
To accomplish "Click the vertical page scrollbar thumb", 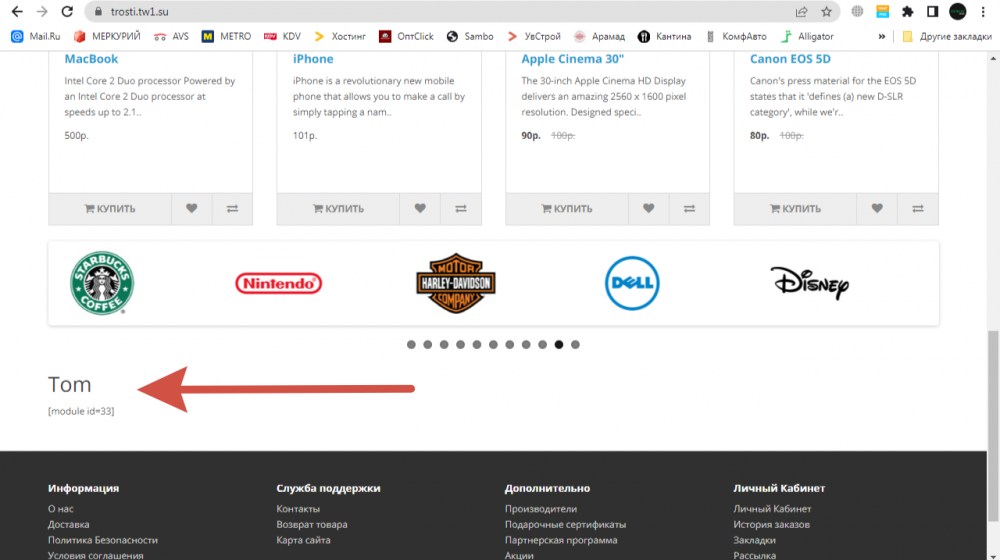I will tap(993, 426).
